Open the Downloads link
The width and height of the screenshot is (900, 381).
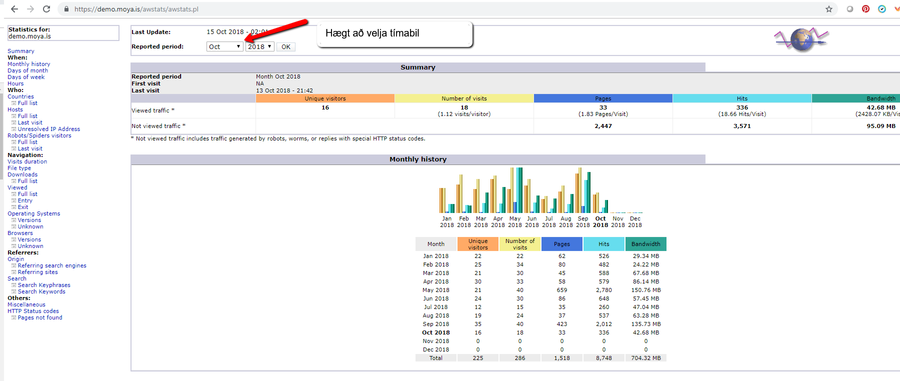click(x=22, y=174)
